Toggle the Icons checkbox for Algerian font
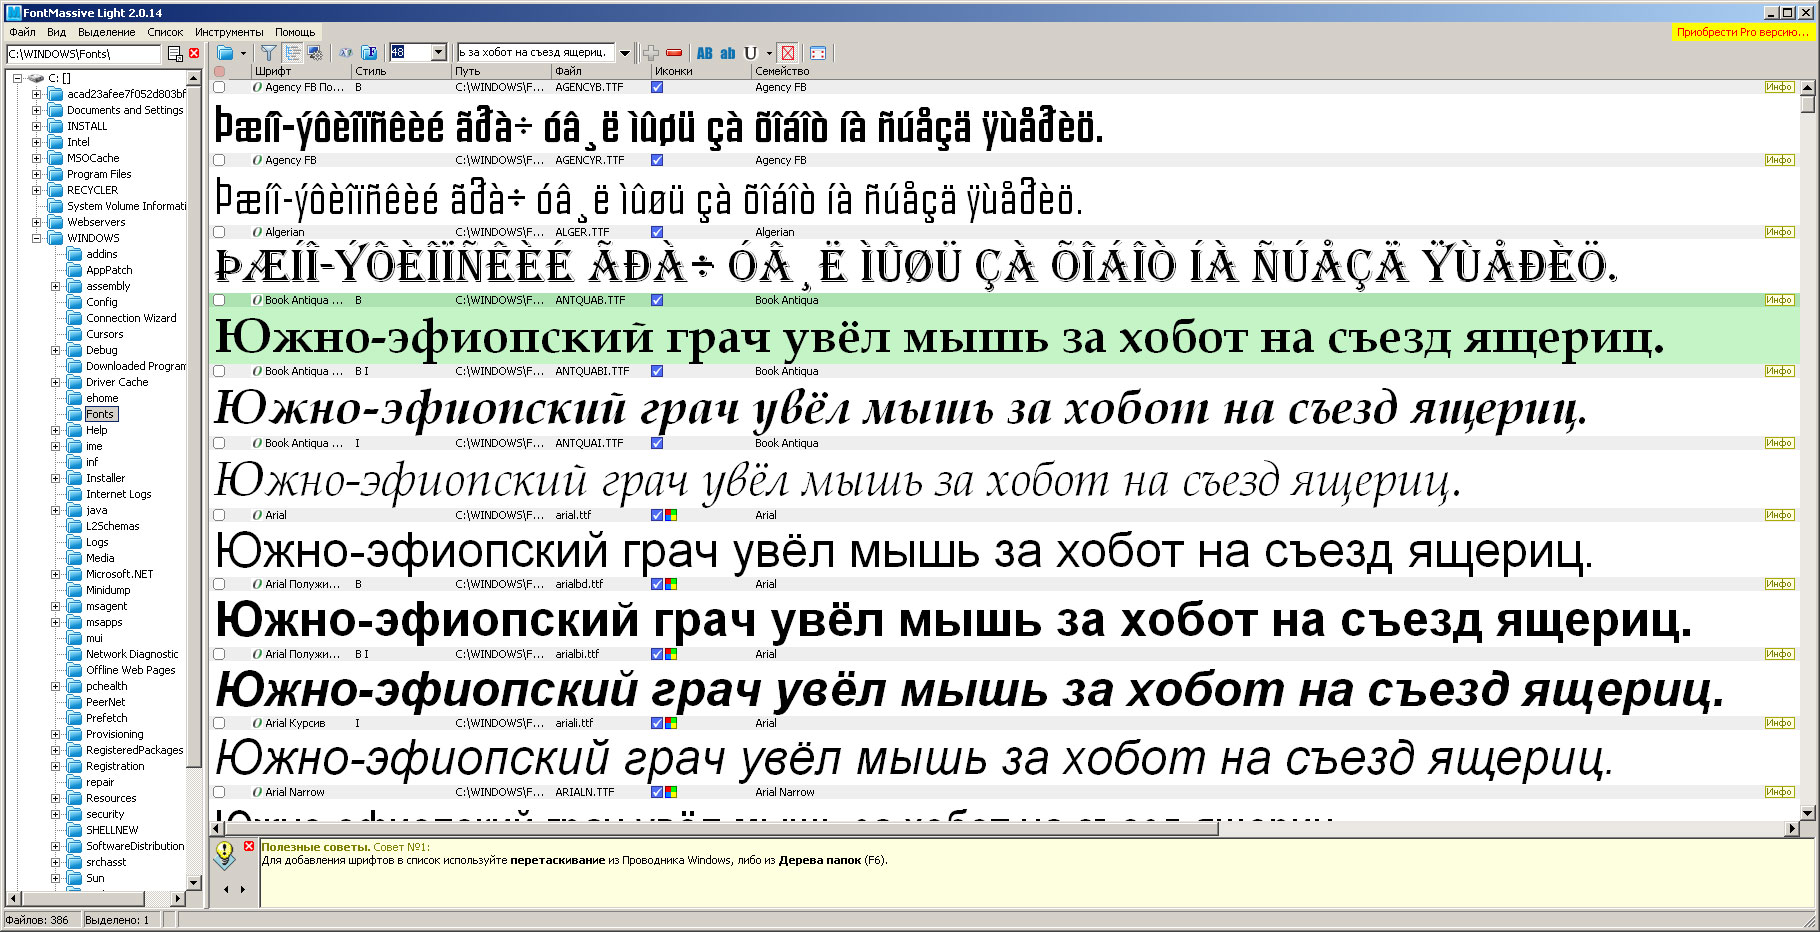Image resolution: width=1820 pixels, height=932 pixels. (657, 232)
